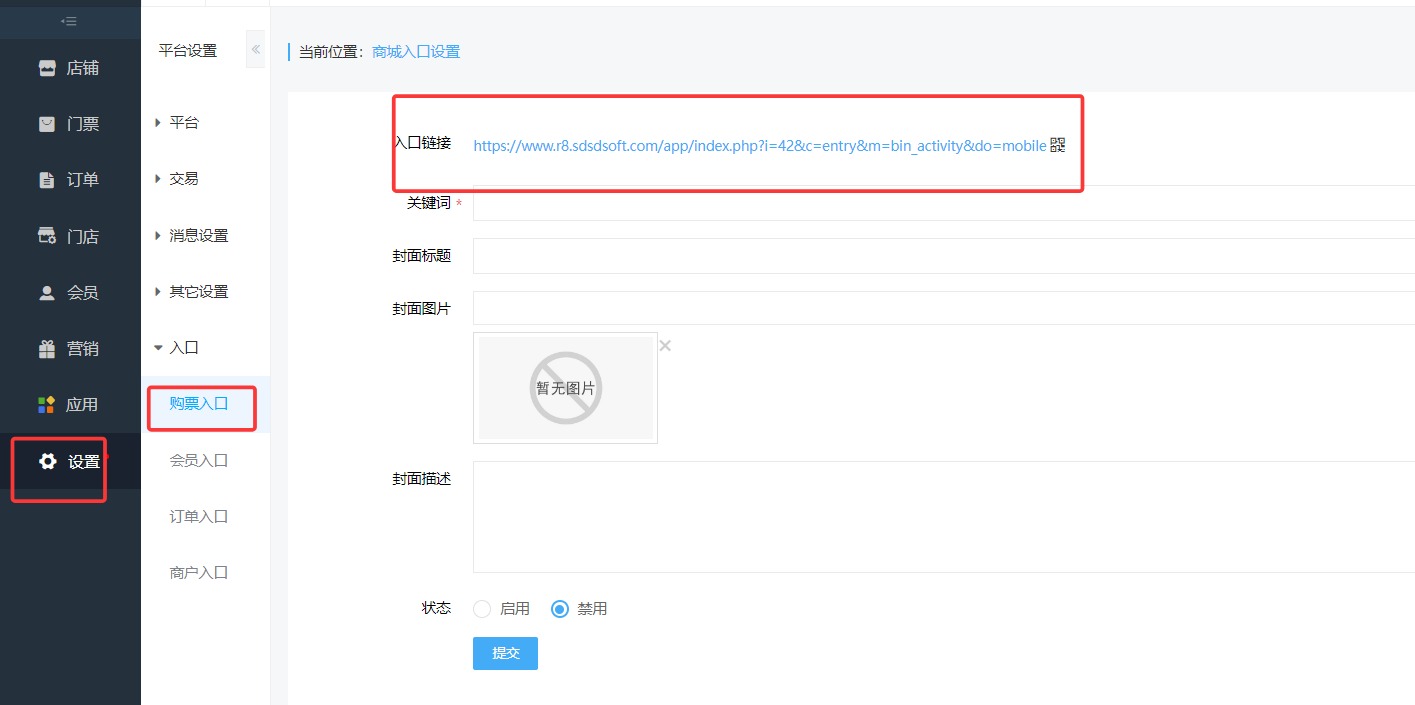Collapse the 入口 submenu arrow
Screen dimensions: 1415x705
[158, 348]
